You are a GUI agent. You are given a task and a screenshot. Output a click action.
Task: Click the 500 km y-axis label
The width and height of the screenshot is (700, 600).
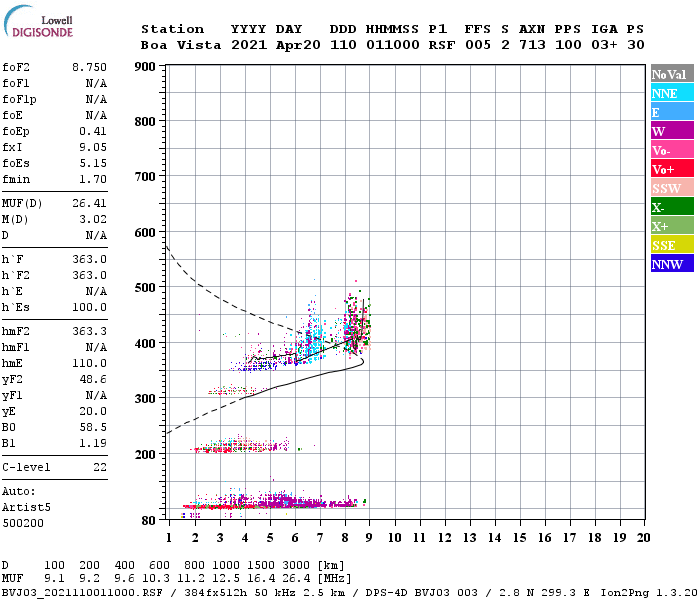pos(145,288)
